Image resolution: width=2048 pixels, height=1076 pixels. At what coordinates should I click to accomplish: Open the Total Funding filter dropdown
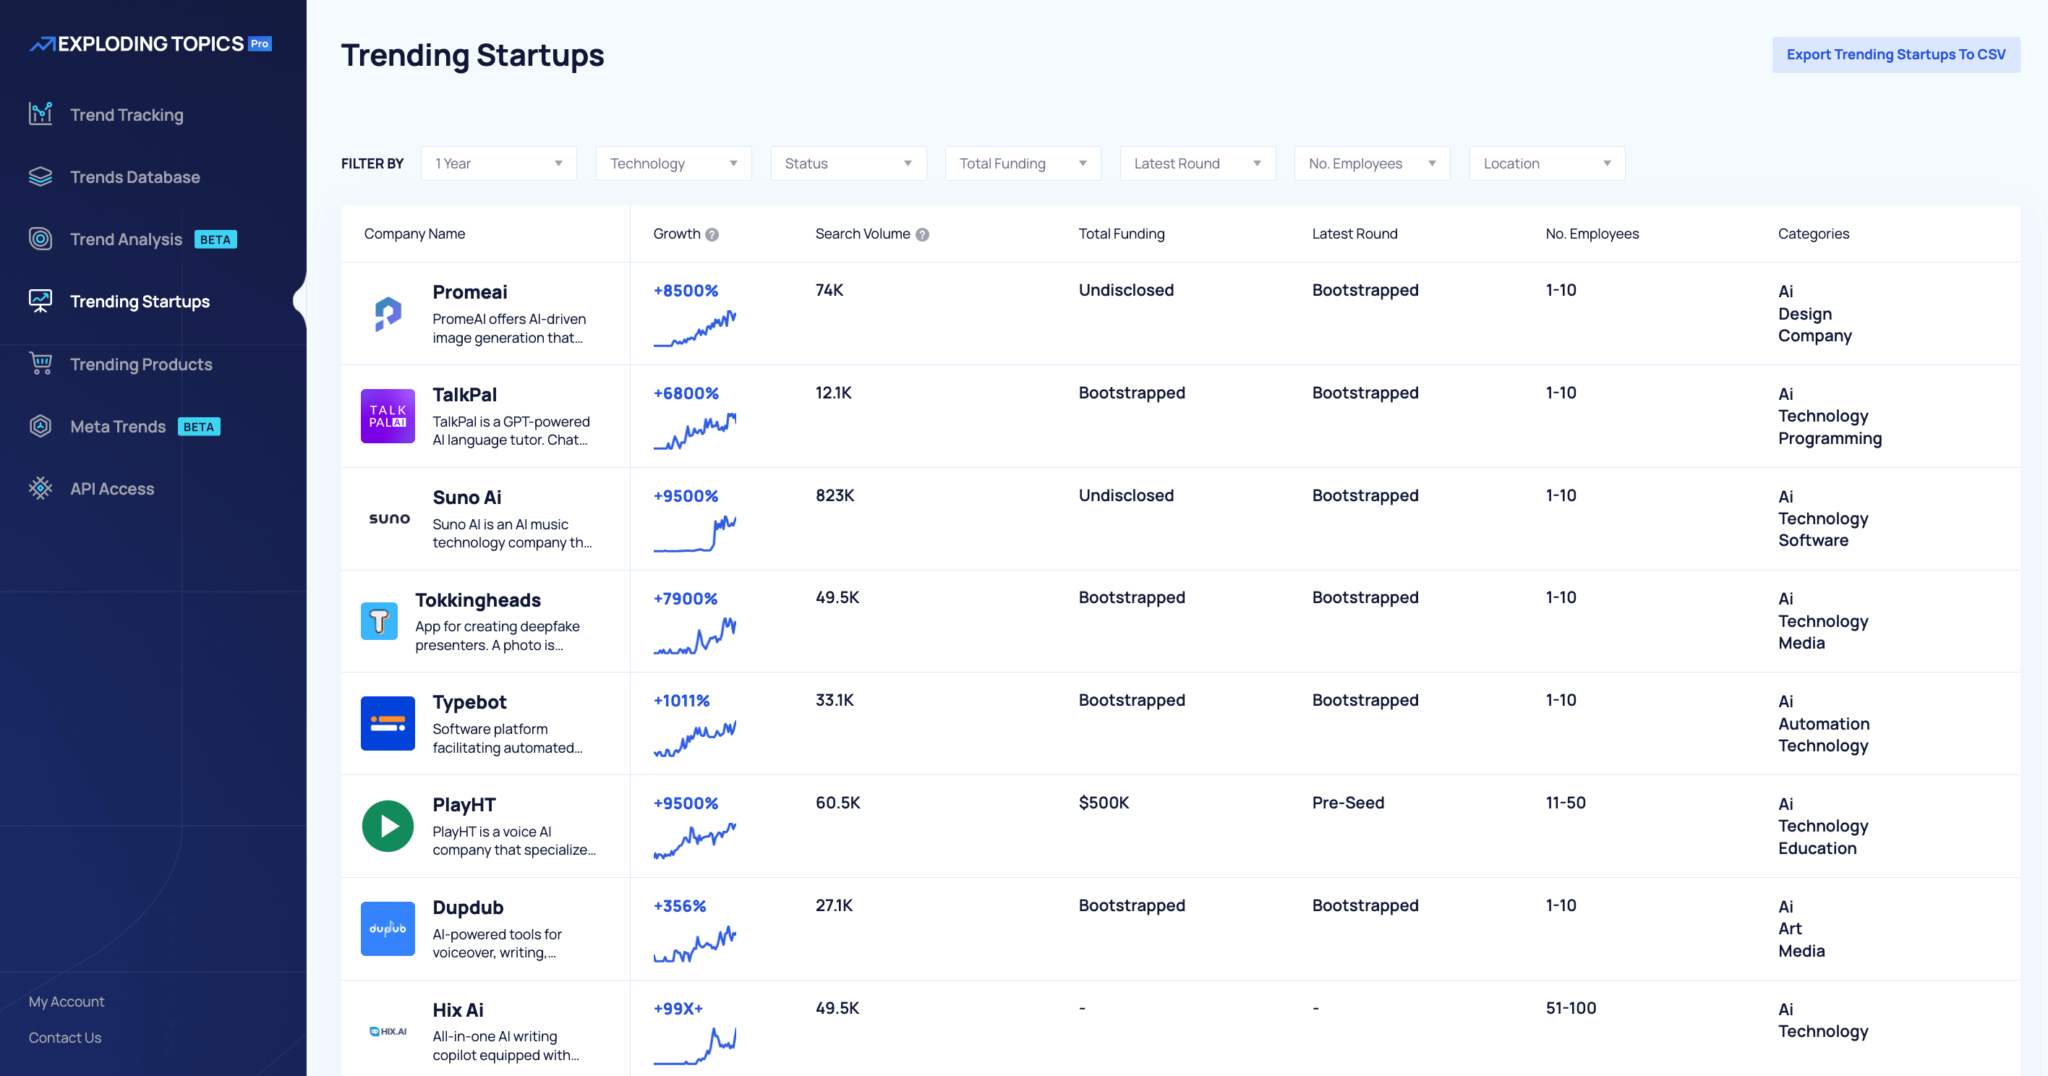pos(1022,164)
